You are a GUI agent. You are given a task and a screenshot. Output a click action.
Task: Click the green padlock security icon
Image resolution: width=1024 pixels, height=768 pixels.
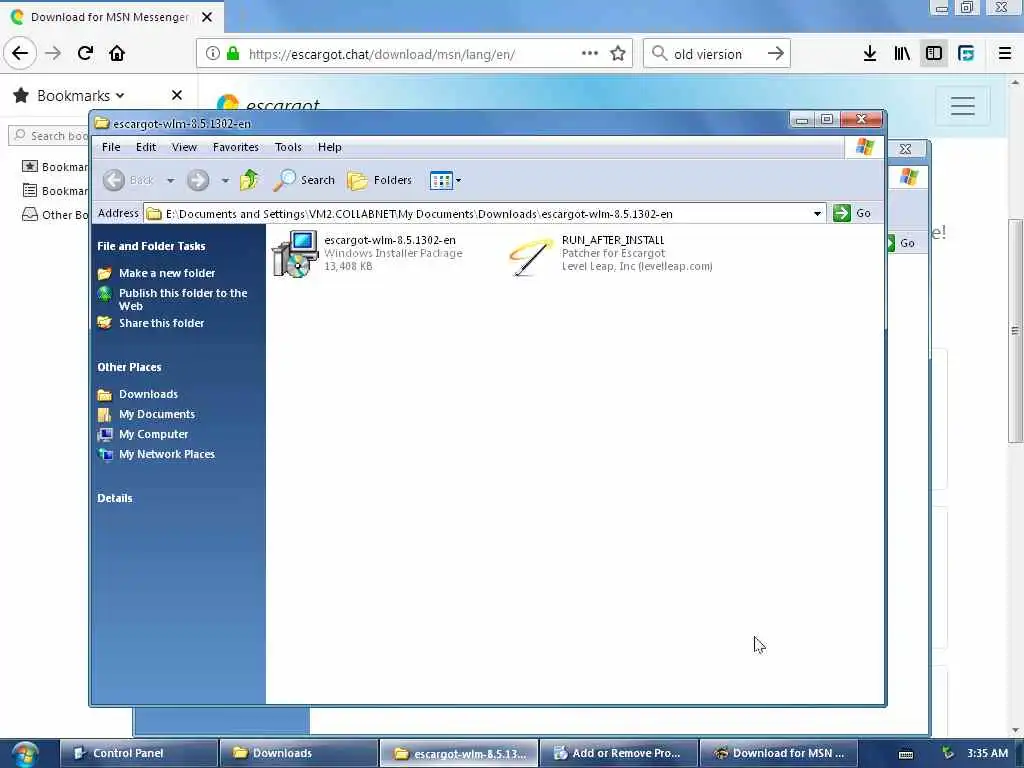click(x=232, y=54)
